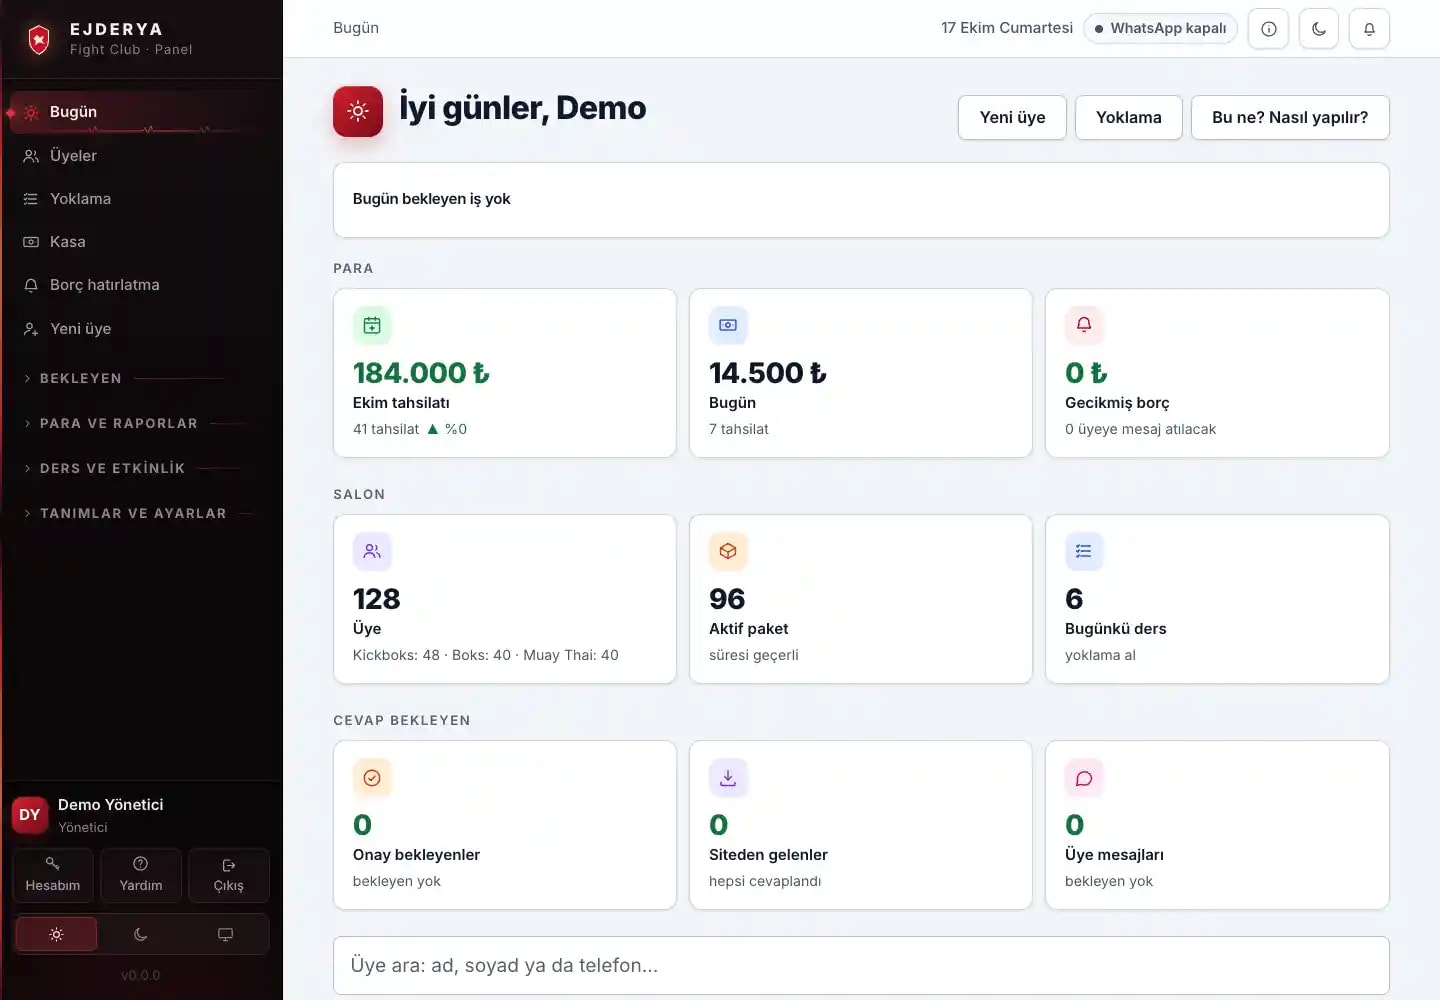Click the Ejderya shield logo icon
This screenshot has width=1440, height=1000.
[39, 39]
